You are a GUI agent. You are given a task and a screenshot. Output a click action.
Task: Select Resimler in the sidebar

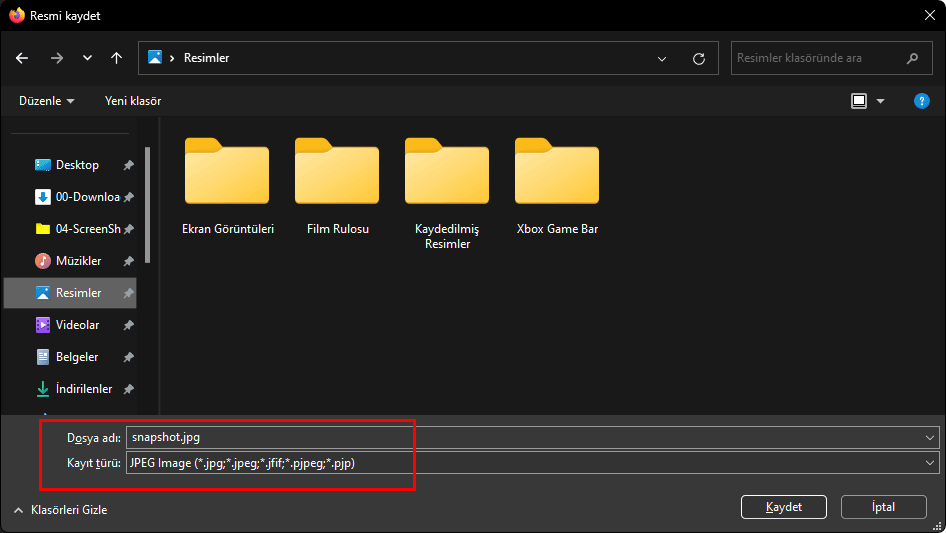point(69,293)
